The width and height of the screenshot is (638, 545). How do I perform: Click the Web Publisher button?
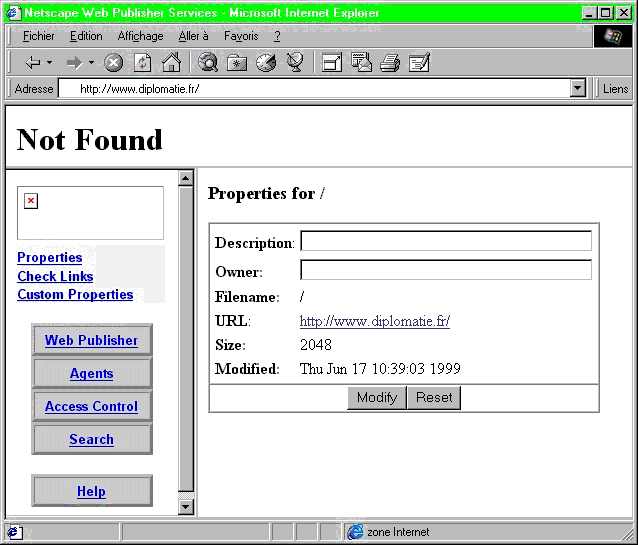92,340
